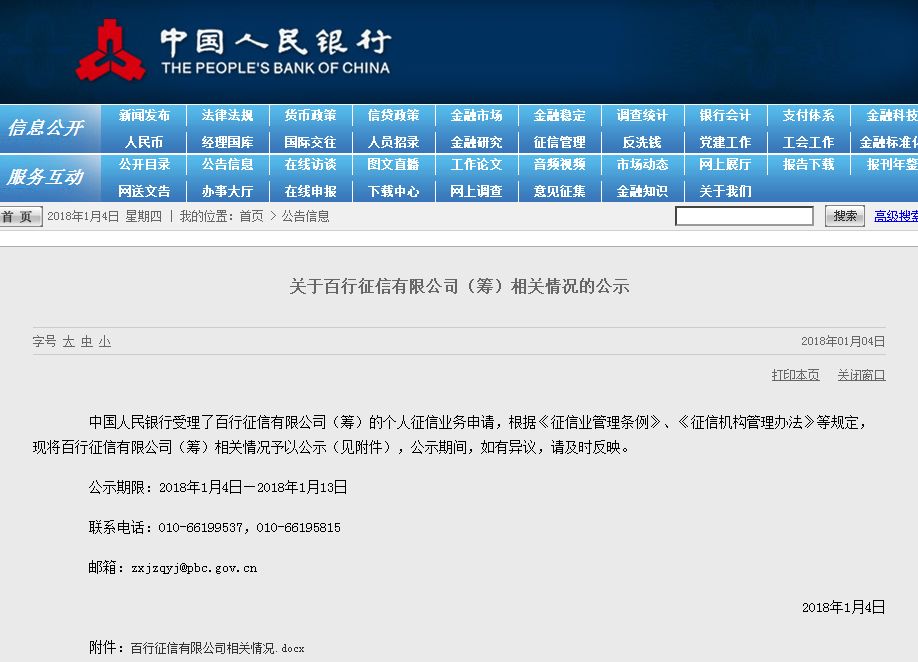Select 音频视频 in the service menu
This screenshot has width=918, height=662.
coord(560,164)
